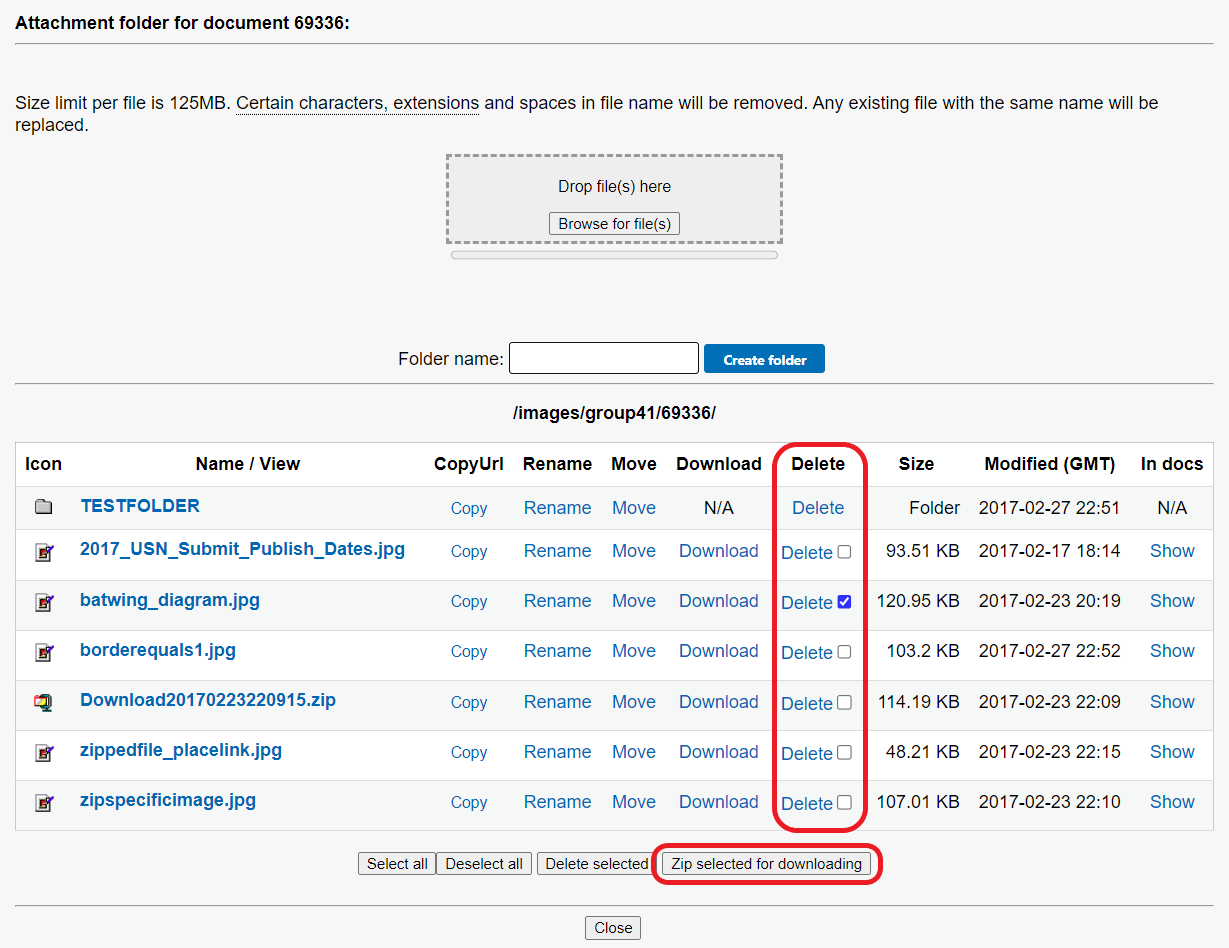The width and height of the screenshot is (1229, 948).
Task: Move the TESTFOLDER folder
Action: click(634, 508)
